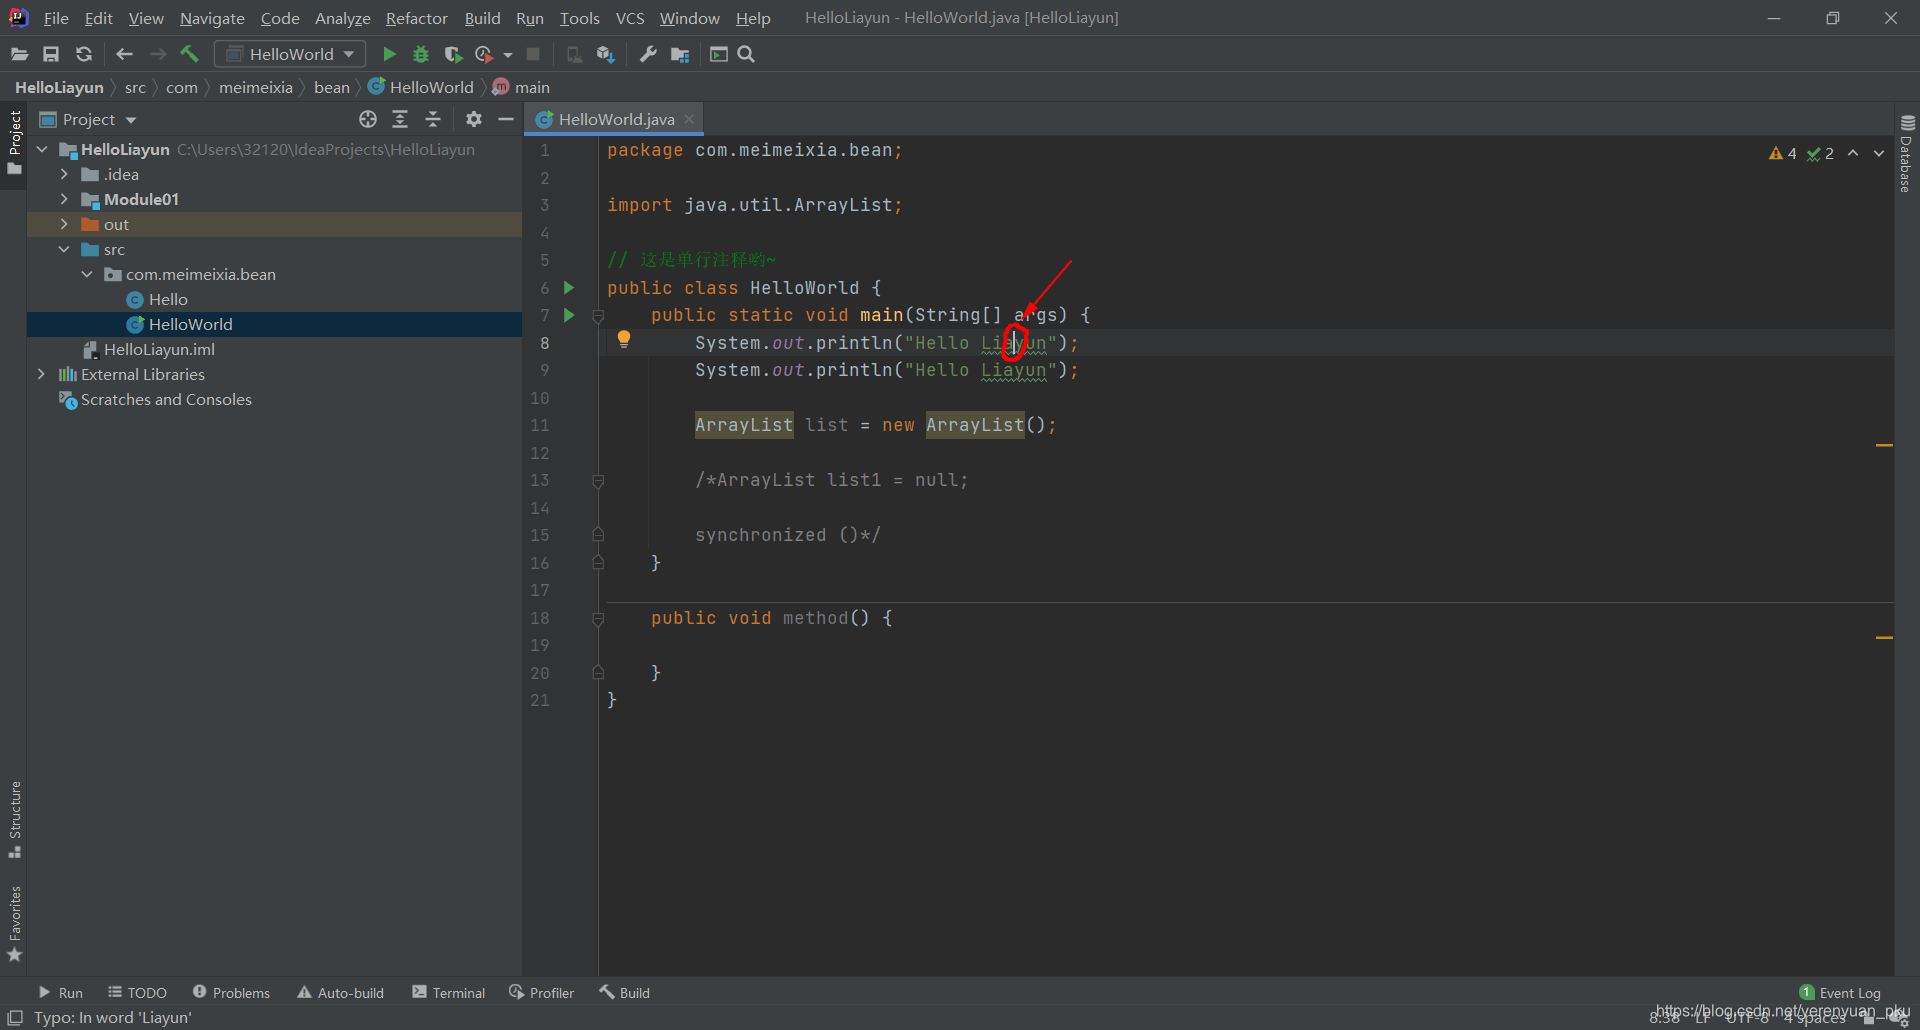Image resolution: width=1920 pixels, height=1030 pixels.
Task: Open the Navigate menu
Action: coord(212,18)
